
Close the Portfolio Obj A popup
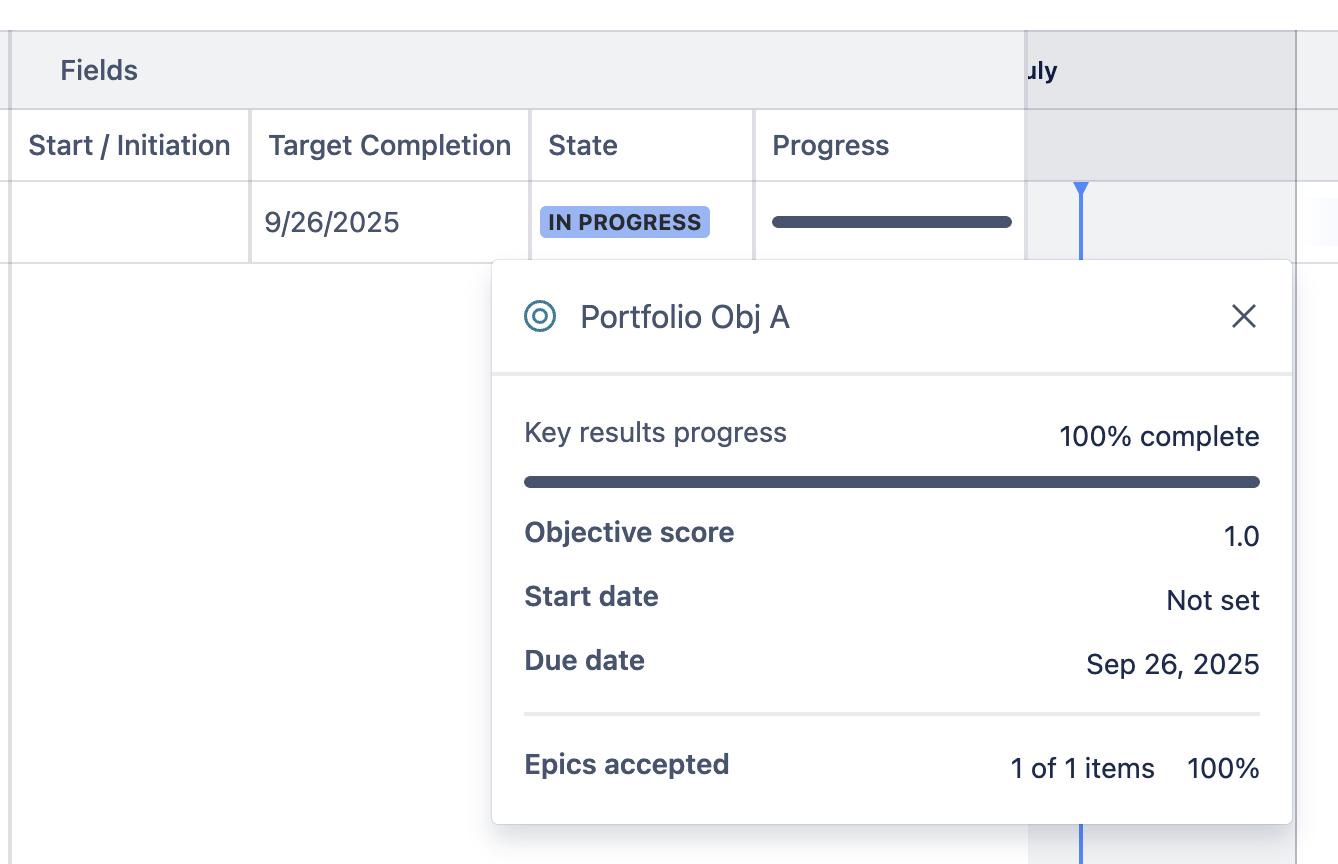[x=1243, y=317]
